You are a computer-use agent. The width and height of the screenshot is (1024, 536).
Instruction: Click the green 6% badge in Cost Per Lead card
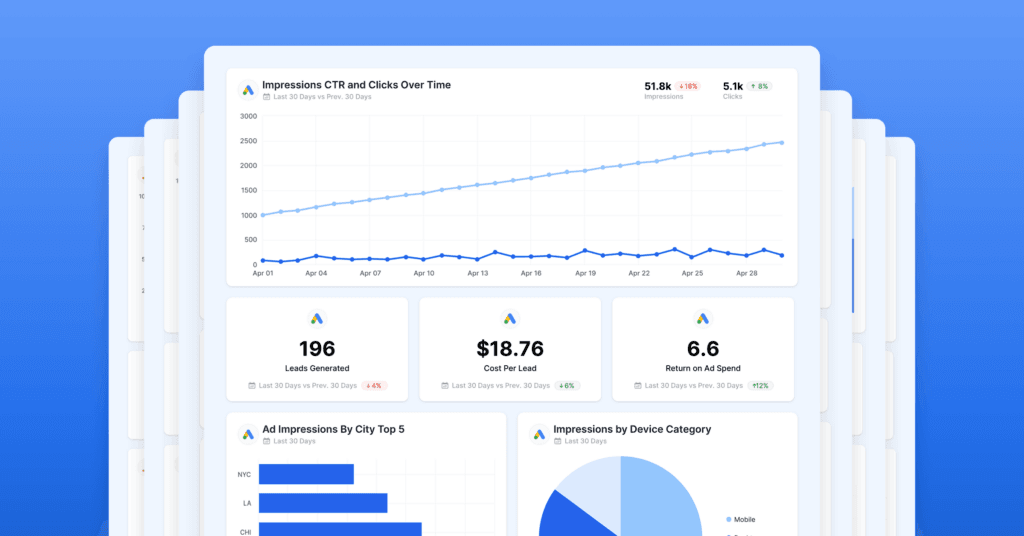(x=567, y=386)
